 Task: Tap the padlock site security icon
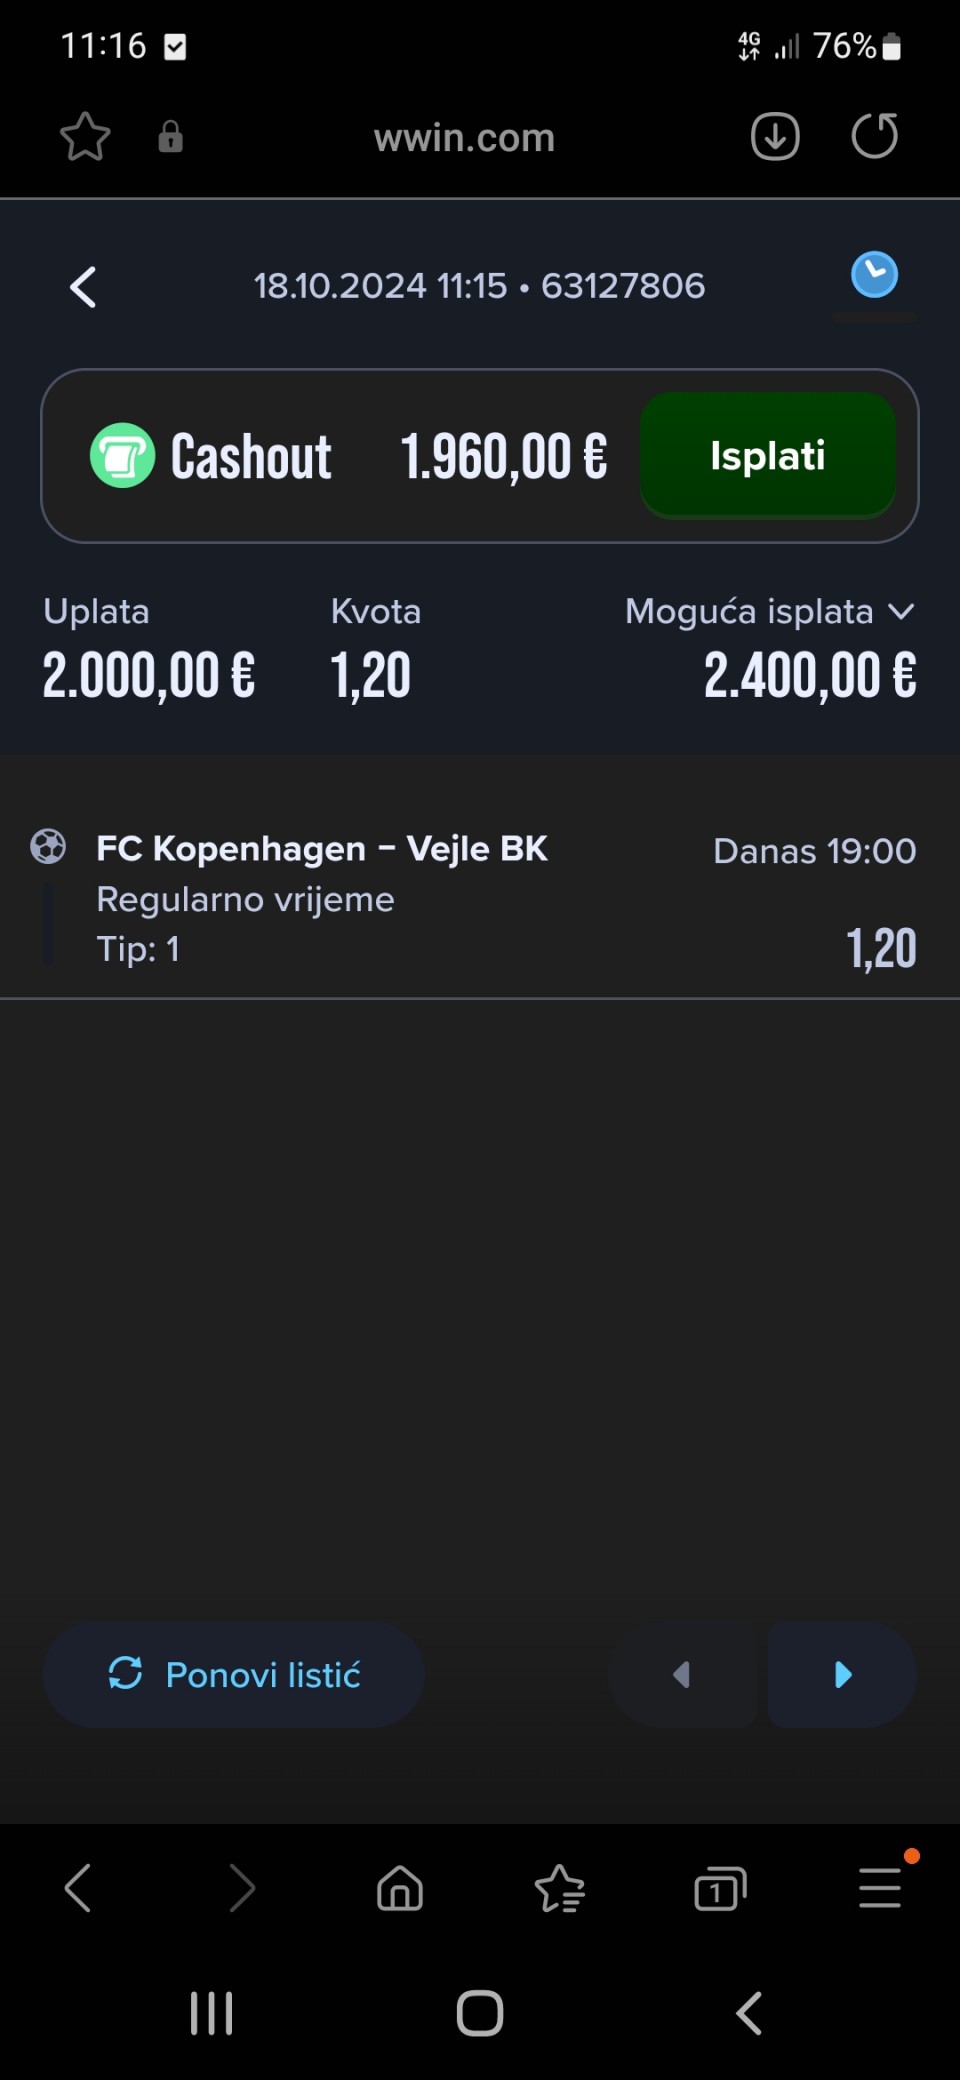(171, 137)
